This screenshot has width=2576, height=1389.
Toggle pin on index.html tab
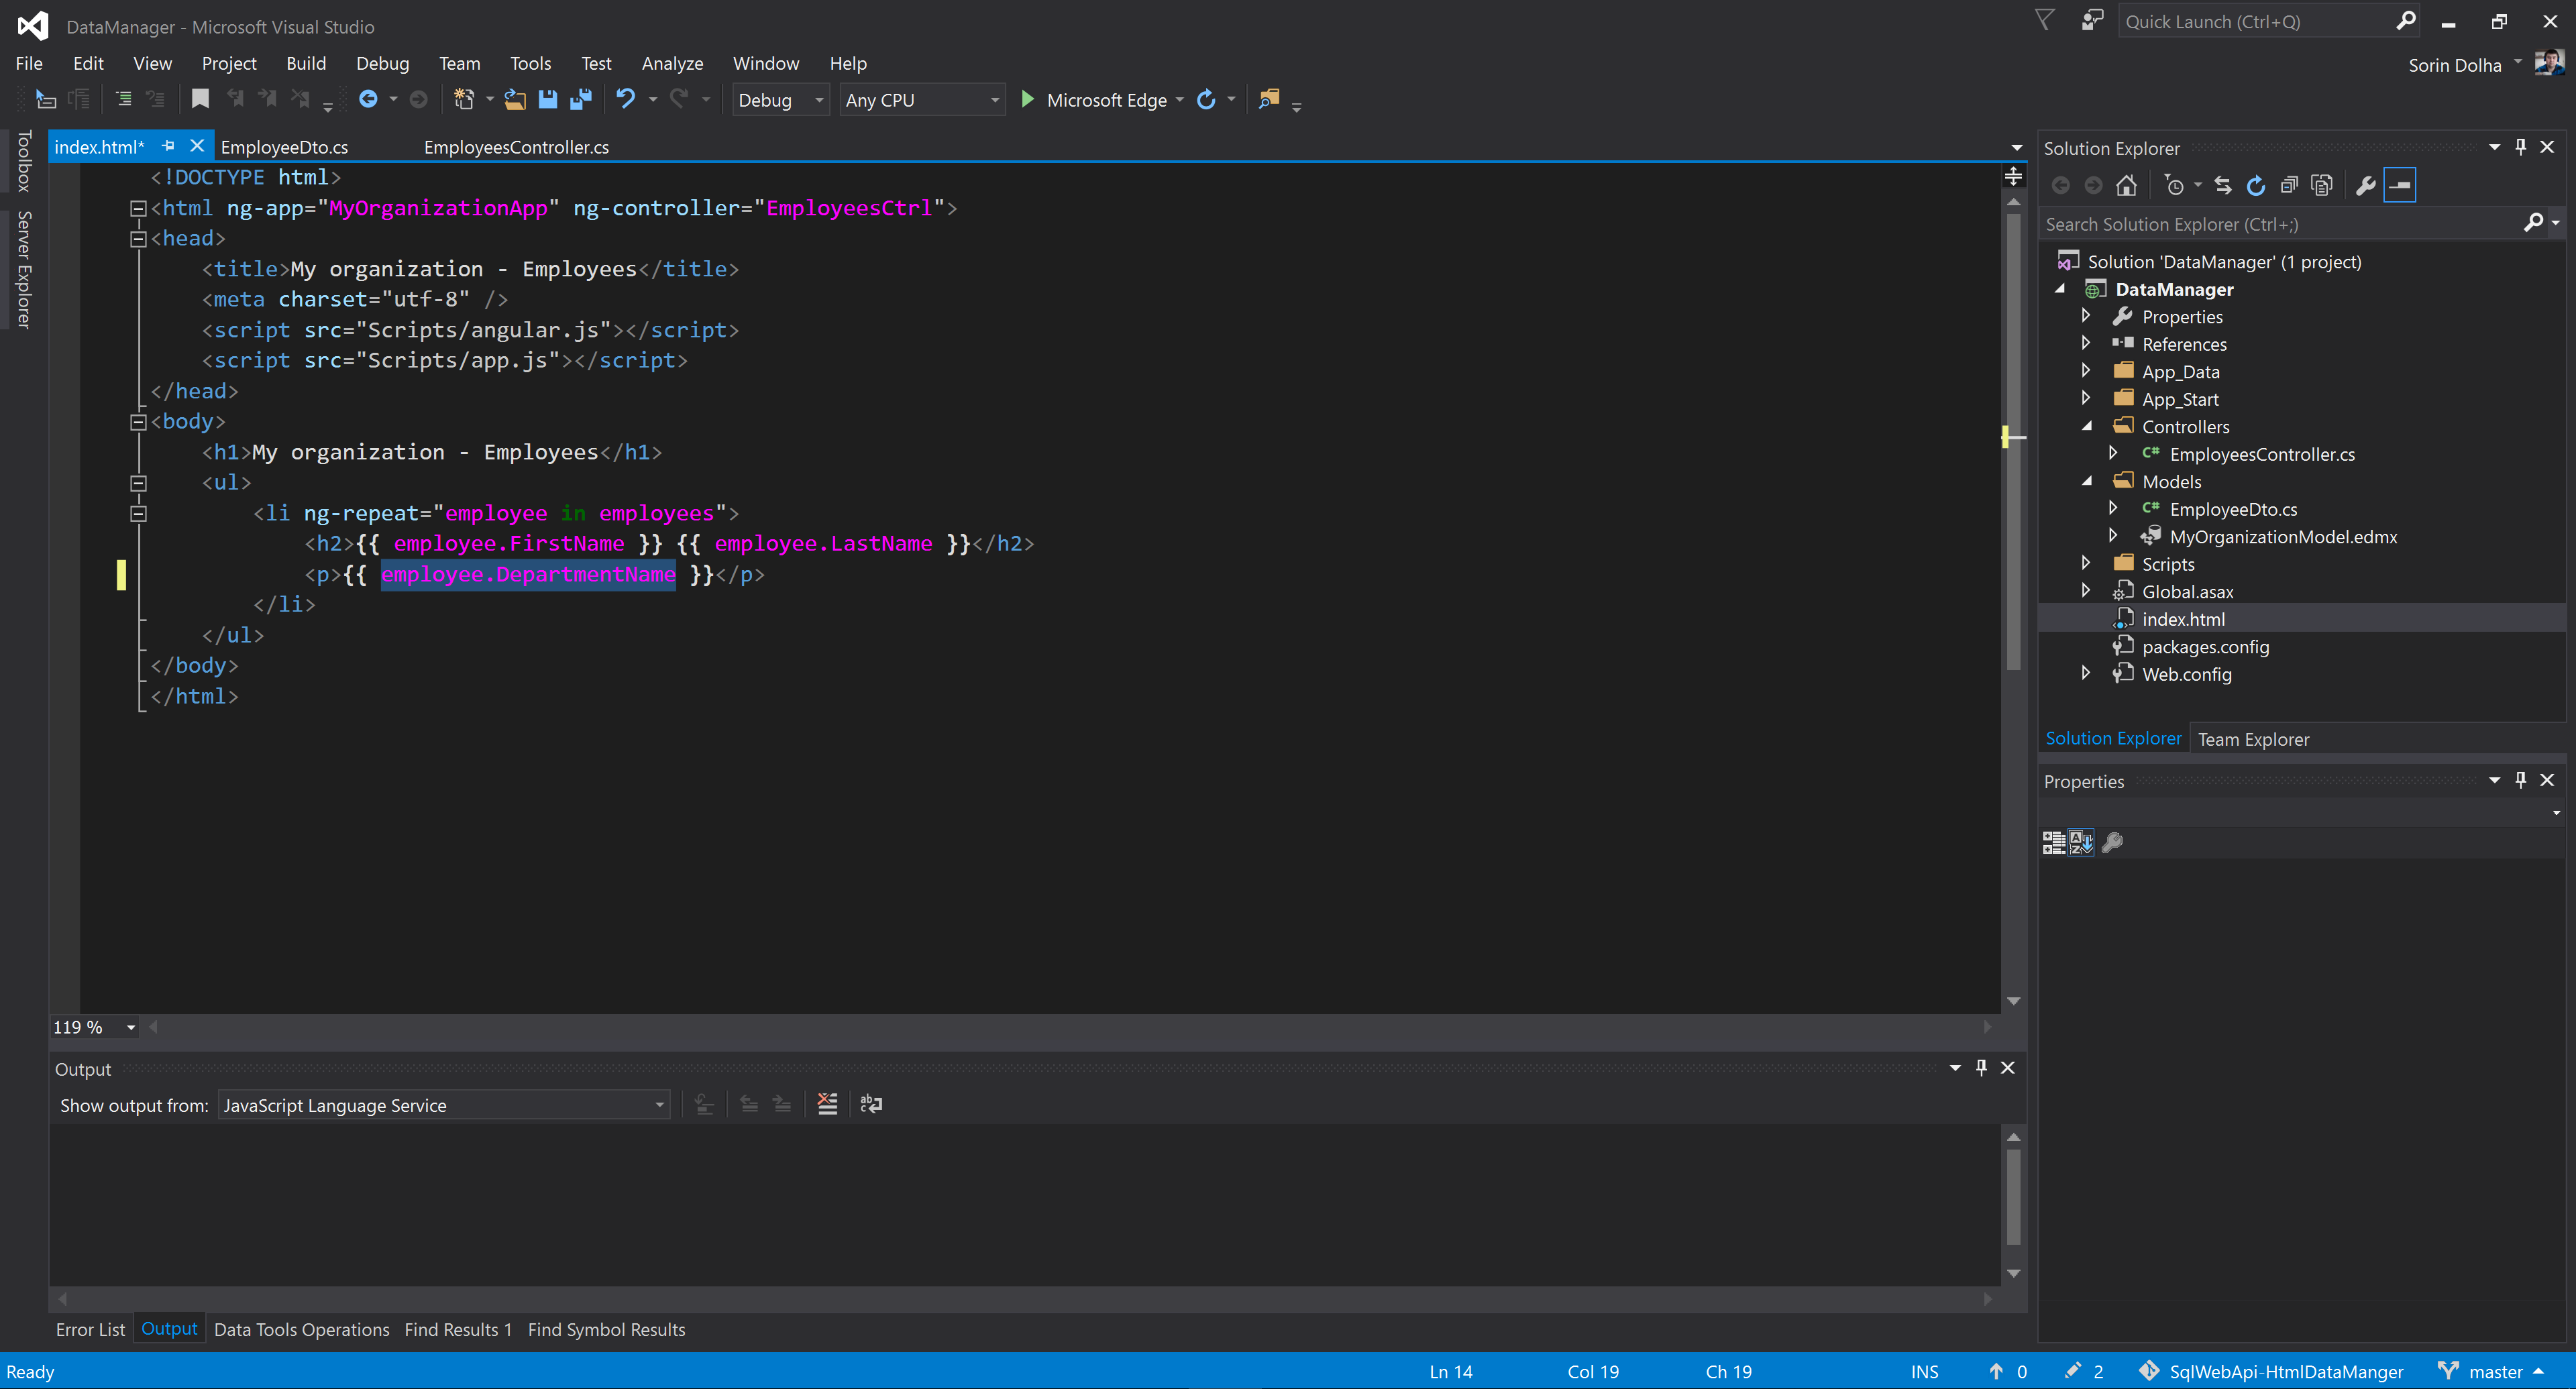168,146
